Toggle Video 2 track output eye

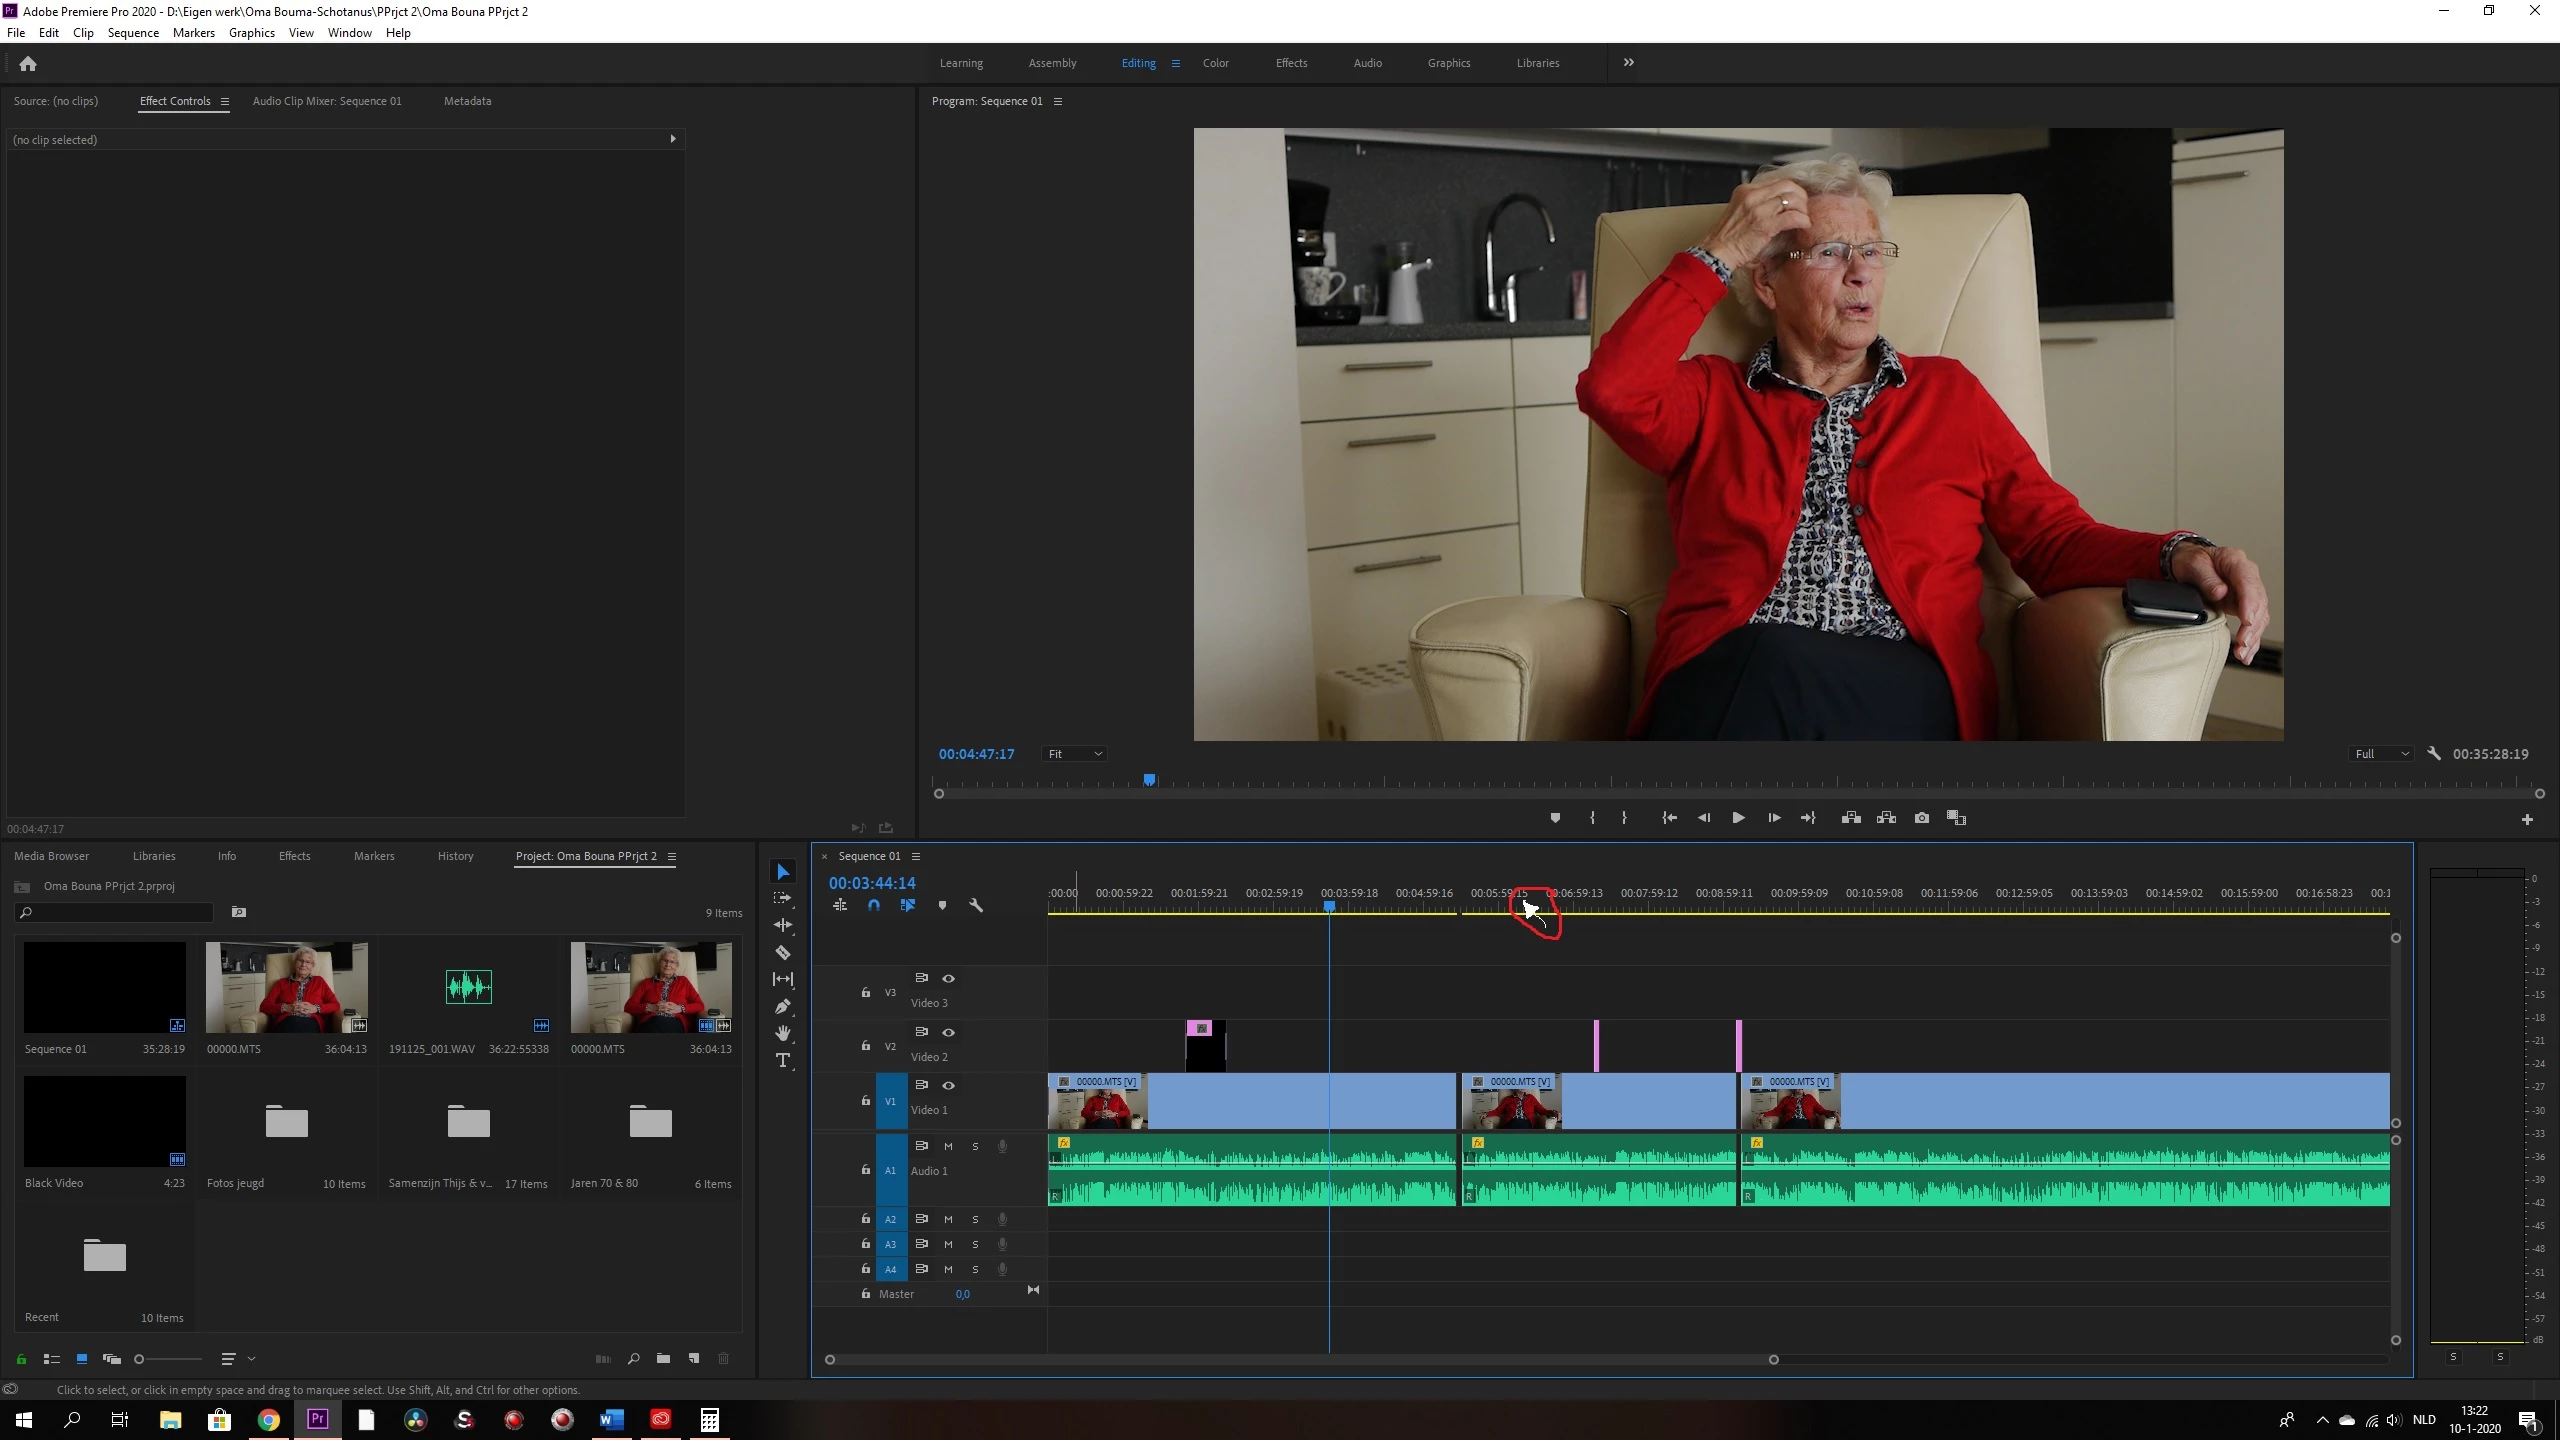pyautogui.click(x=948, y=1032)
